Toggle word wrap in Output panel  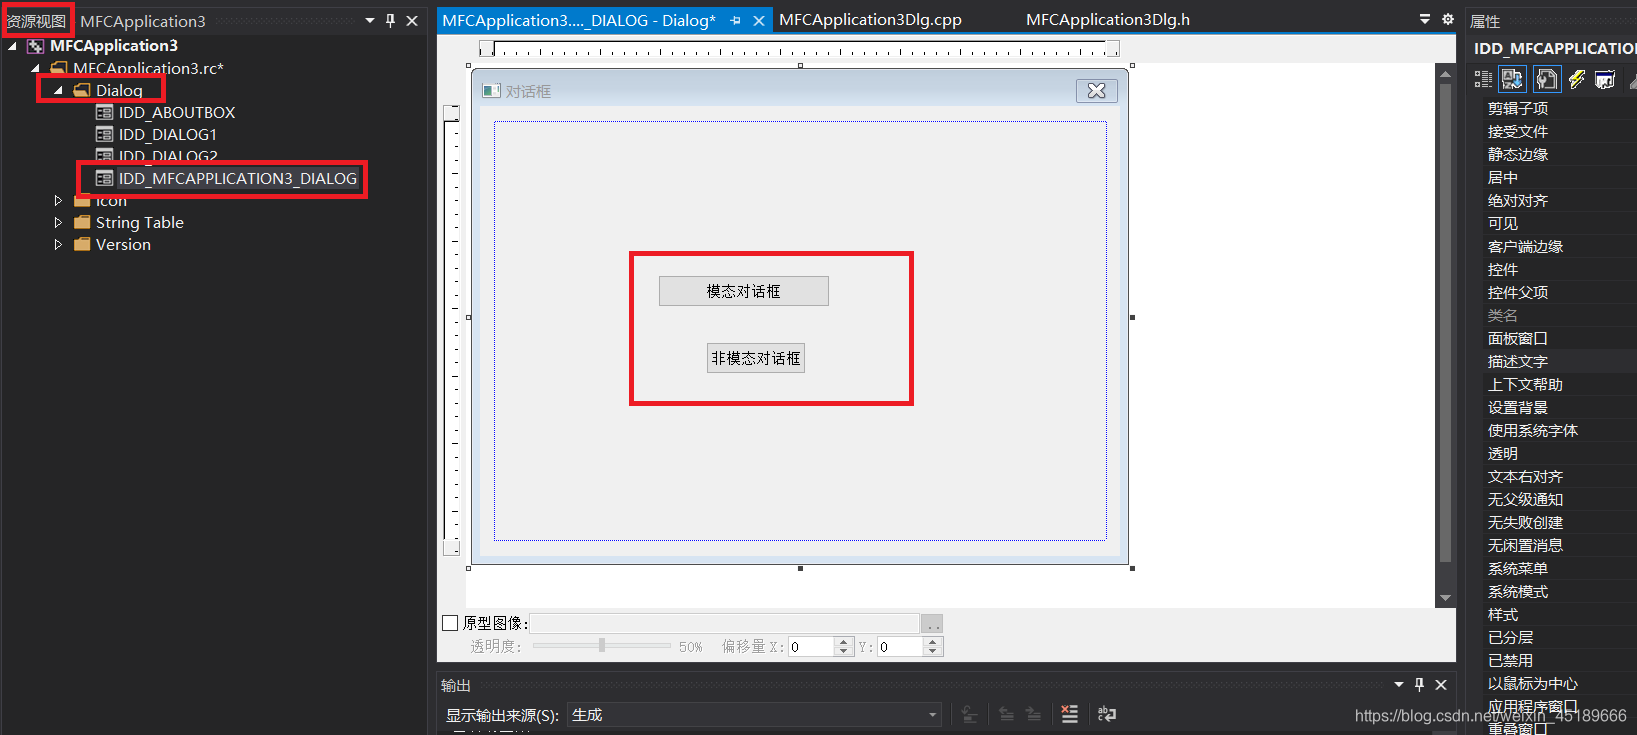tap(1106, 714)
